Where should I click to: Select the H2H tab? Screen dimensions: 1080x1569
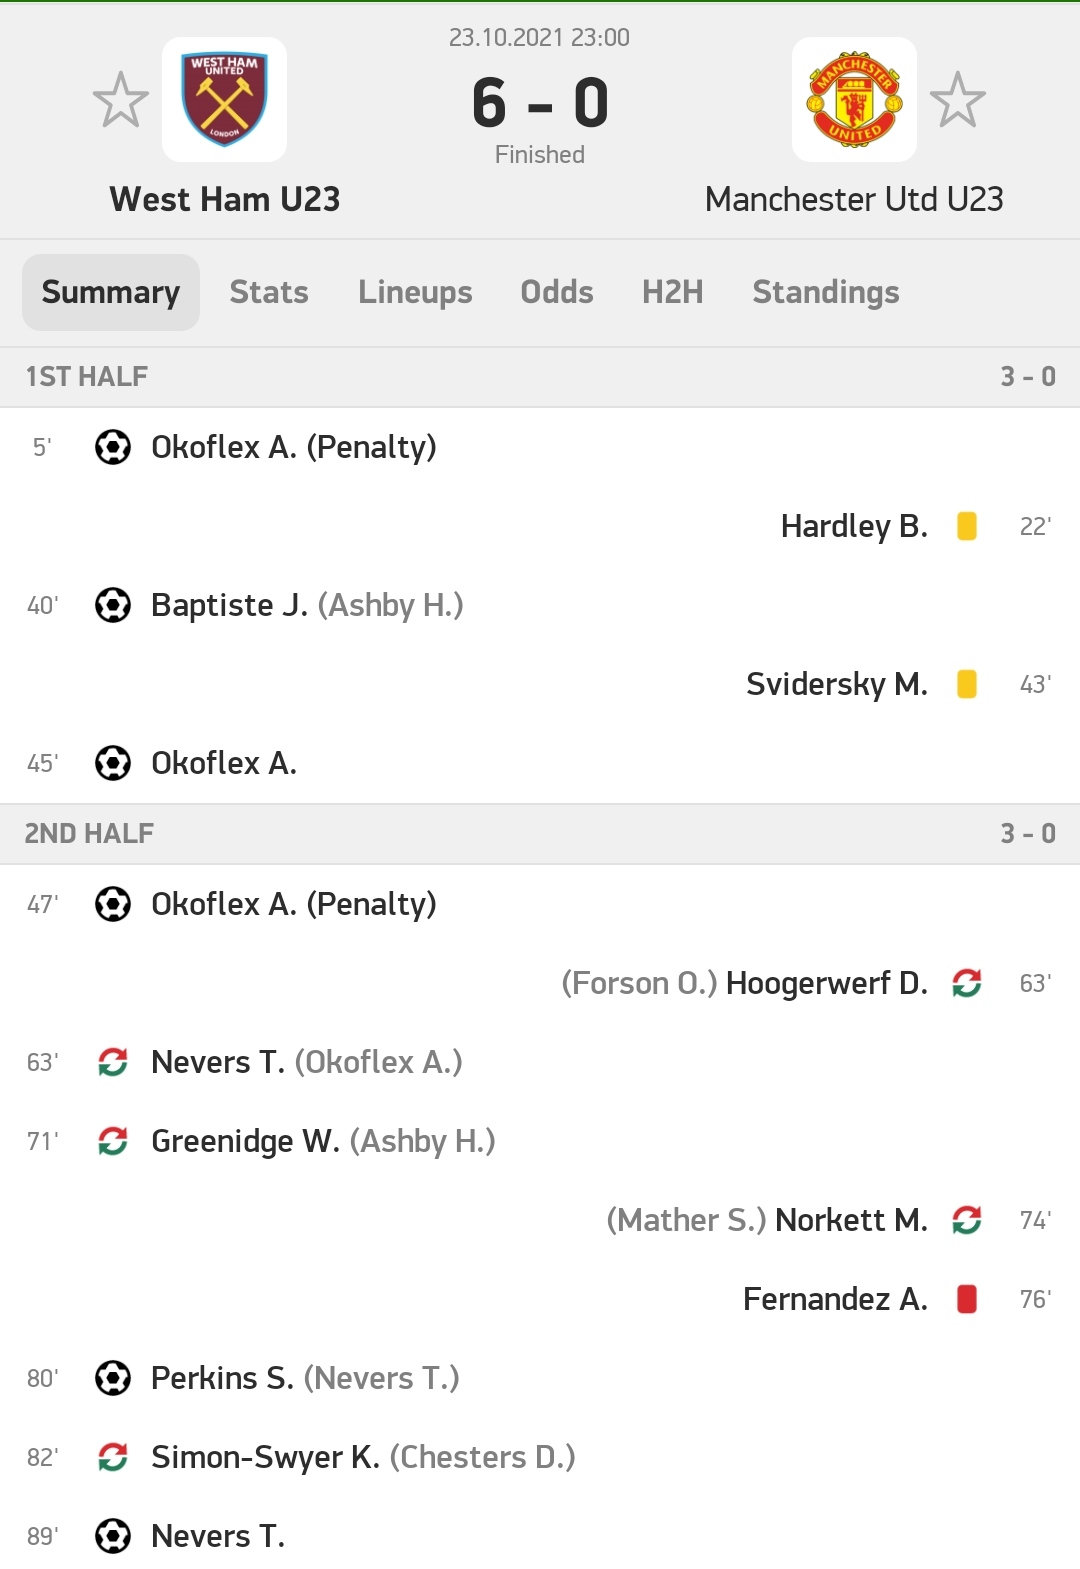pyautogui.click(x=673, y=292)
